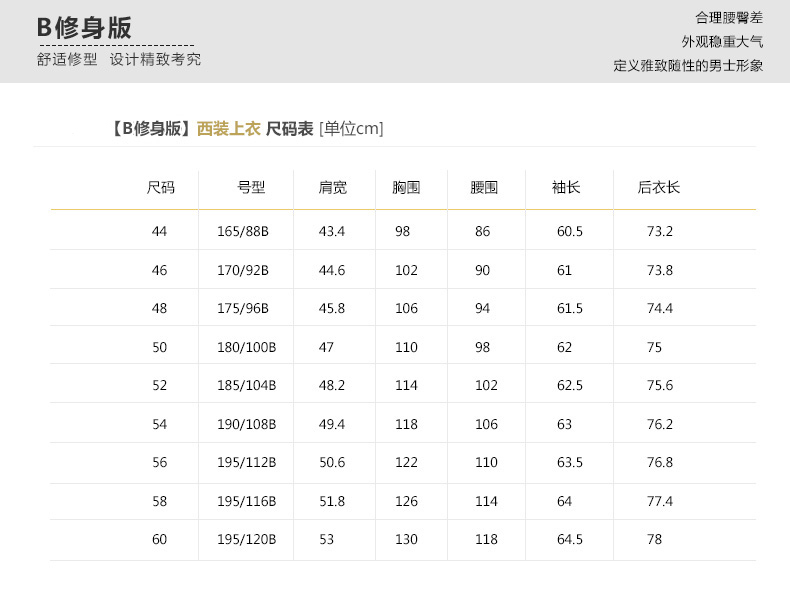Click the 后衣长 column header

coord(659,187)
